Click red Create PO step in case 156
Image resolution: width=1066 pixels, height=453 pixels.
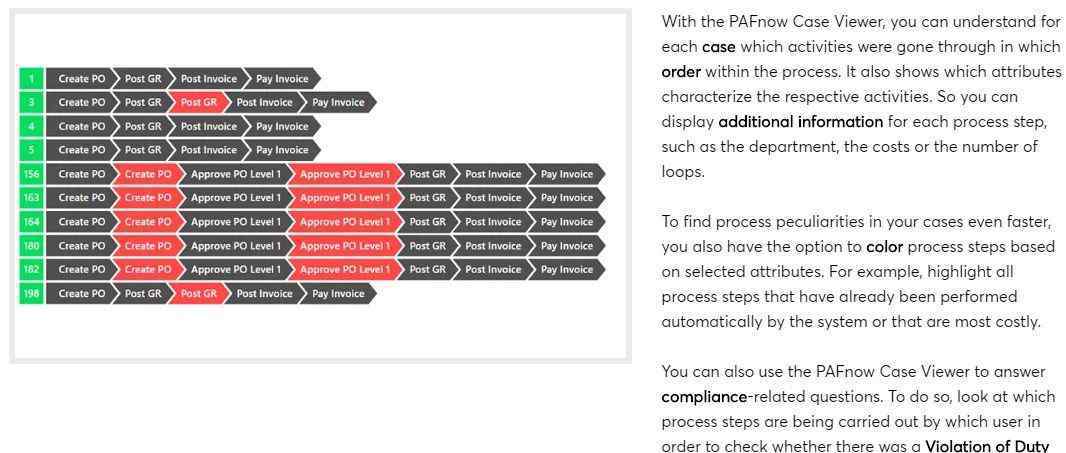[x=148, y=174]
